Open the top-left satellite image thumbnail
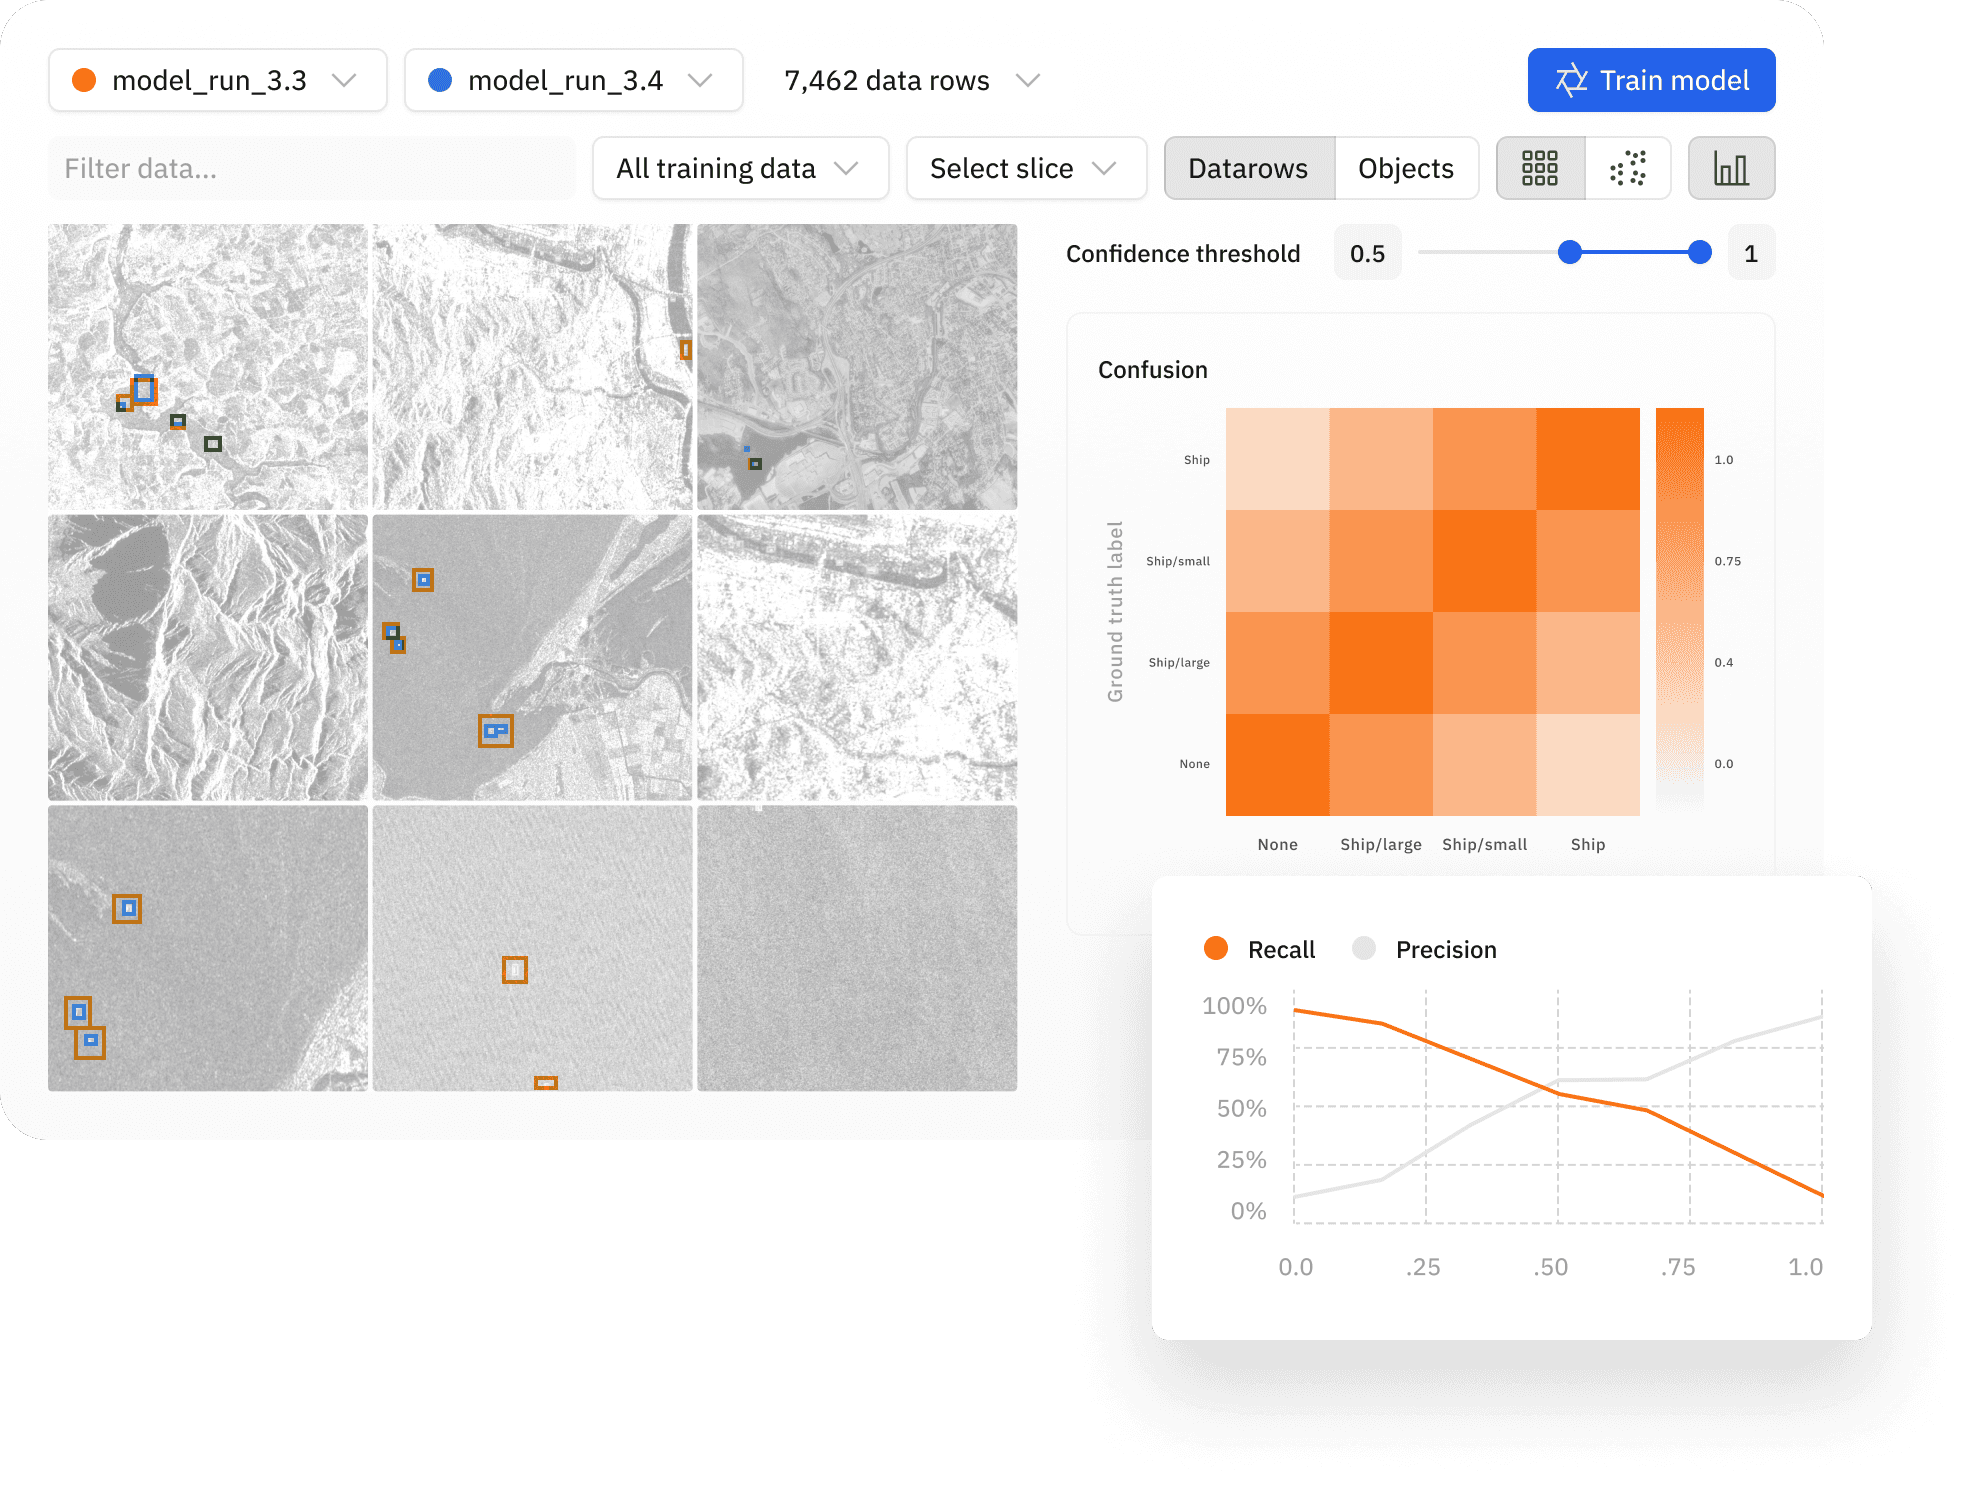1972x1490 pixels. coord(208,366)
